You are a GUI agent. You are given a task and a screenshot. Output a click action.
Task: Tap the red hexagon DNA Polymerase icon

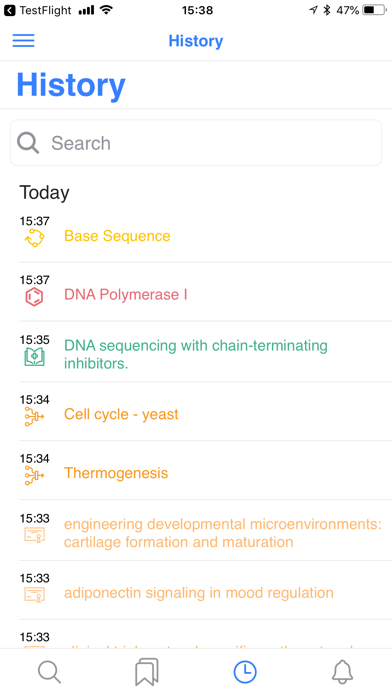click(34, 297)
